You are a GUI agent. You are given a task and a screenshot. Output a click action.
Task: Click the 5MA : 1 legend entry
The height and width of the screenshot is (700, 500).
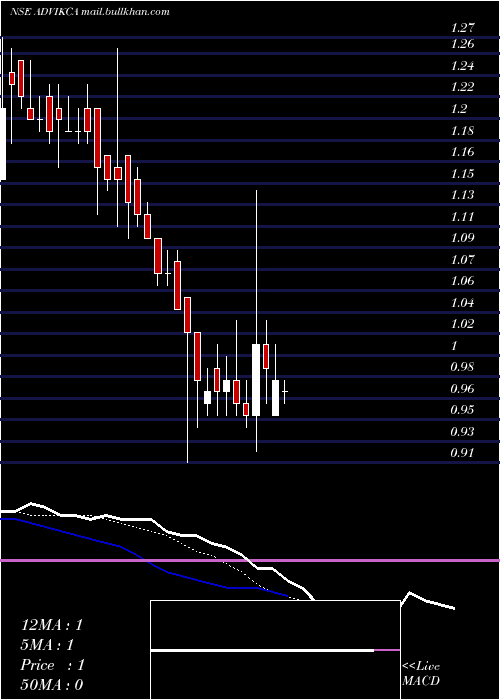47,645
